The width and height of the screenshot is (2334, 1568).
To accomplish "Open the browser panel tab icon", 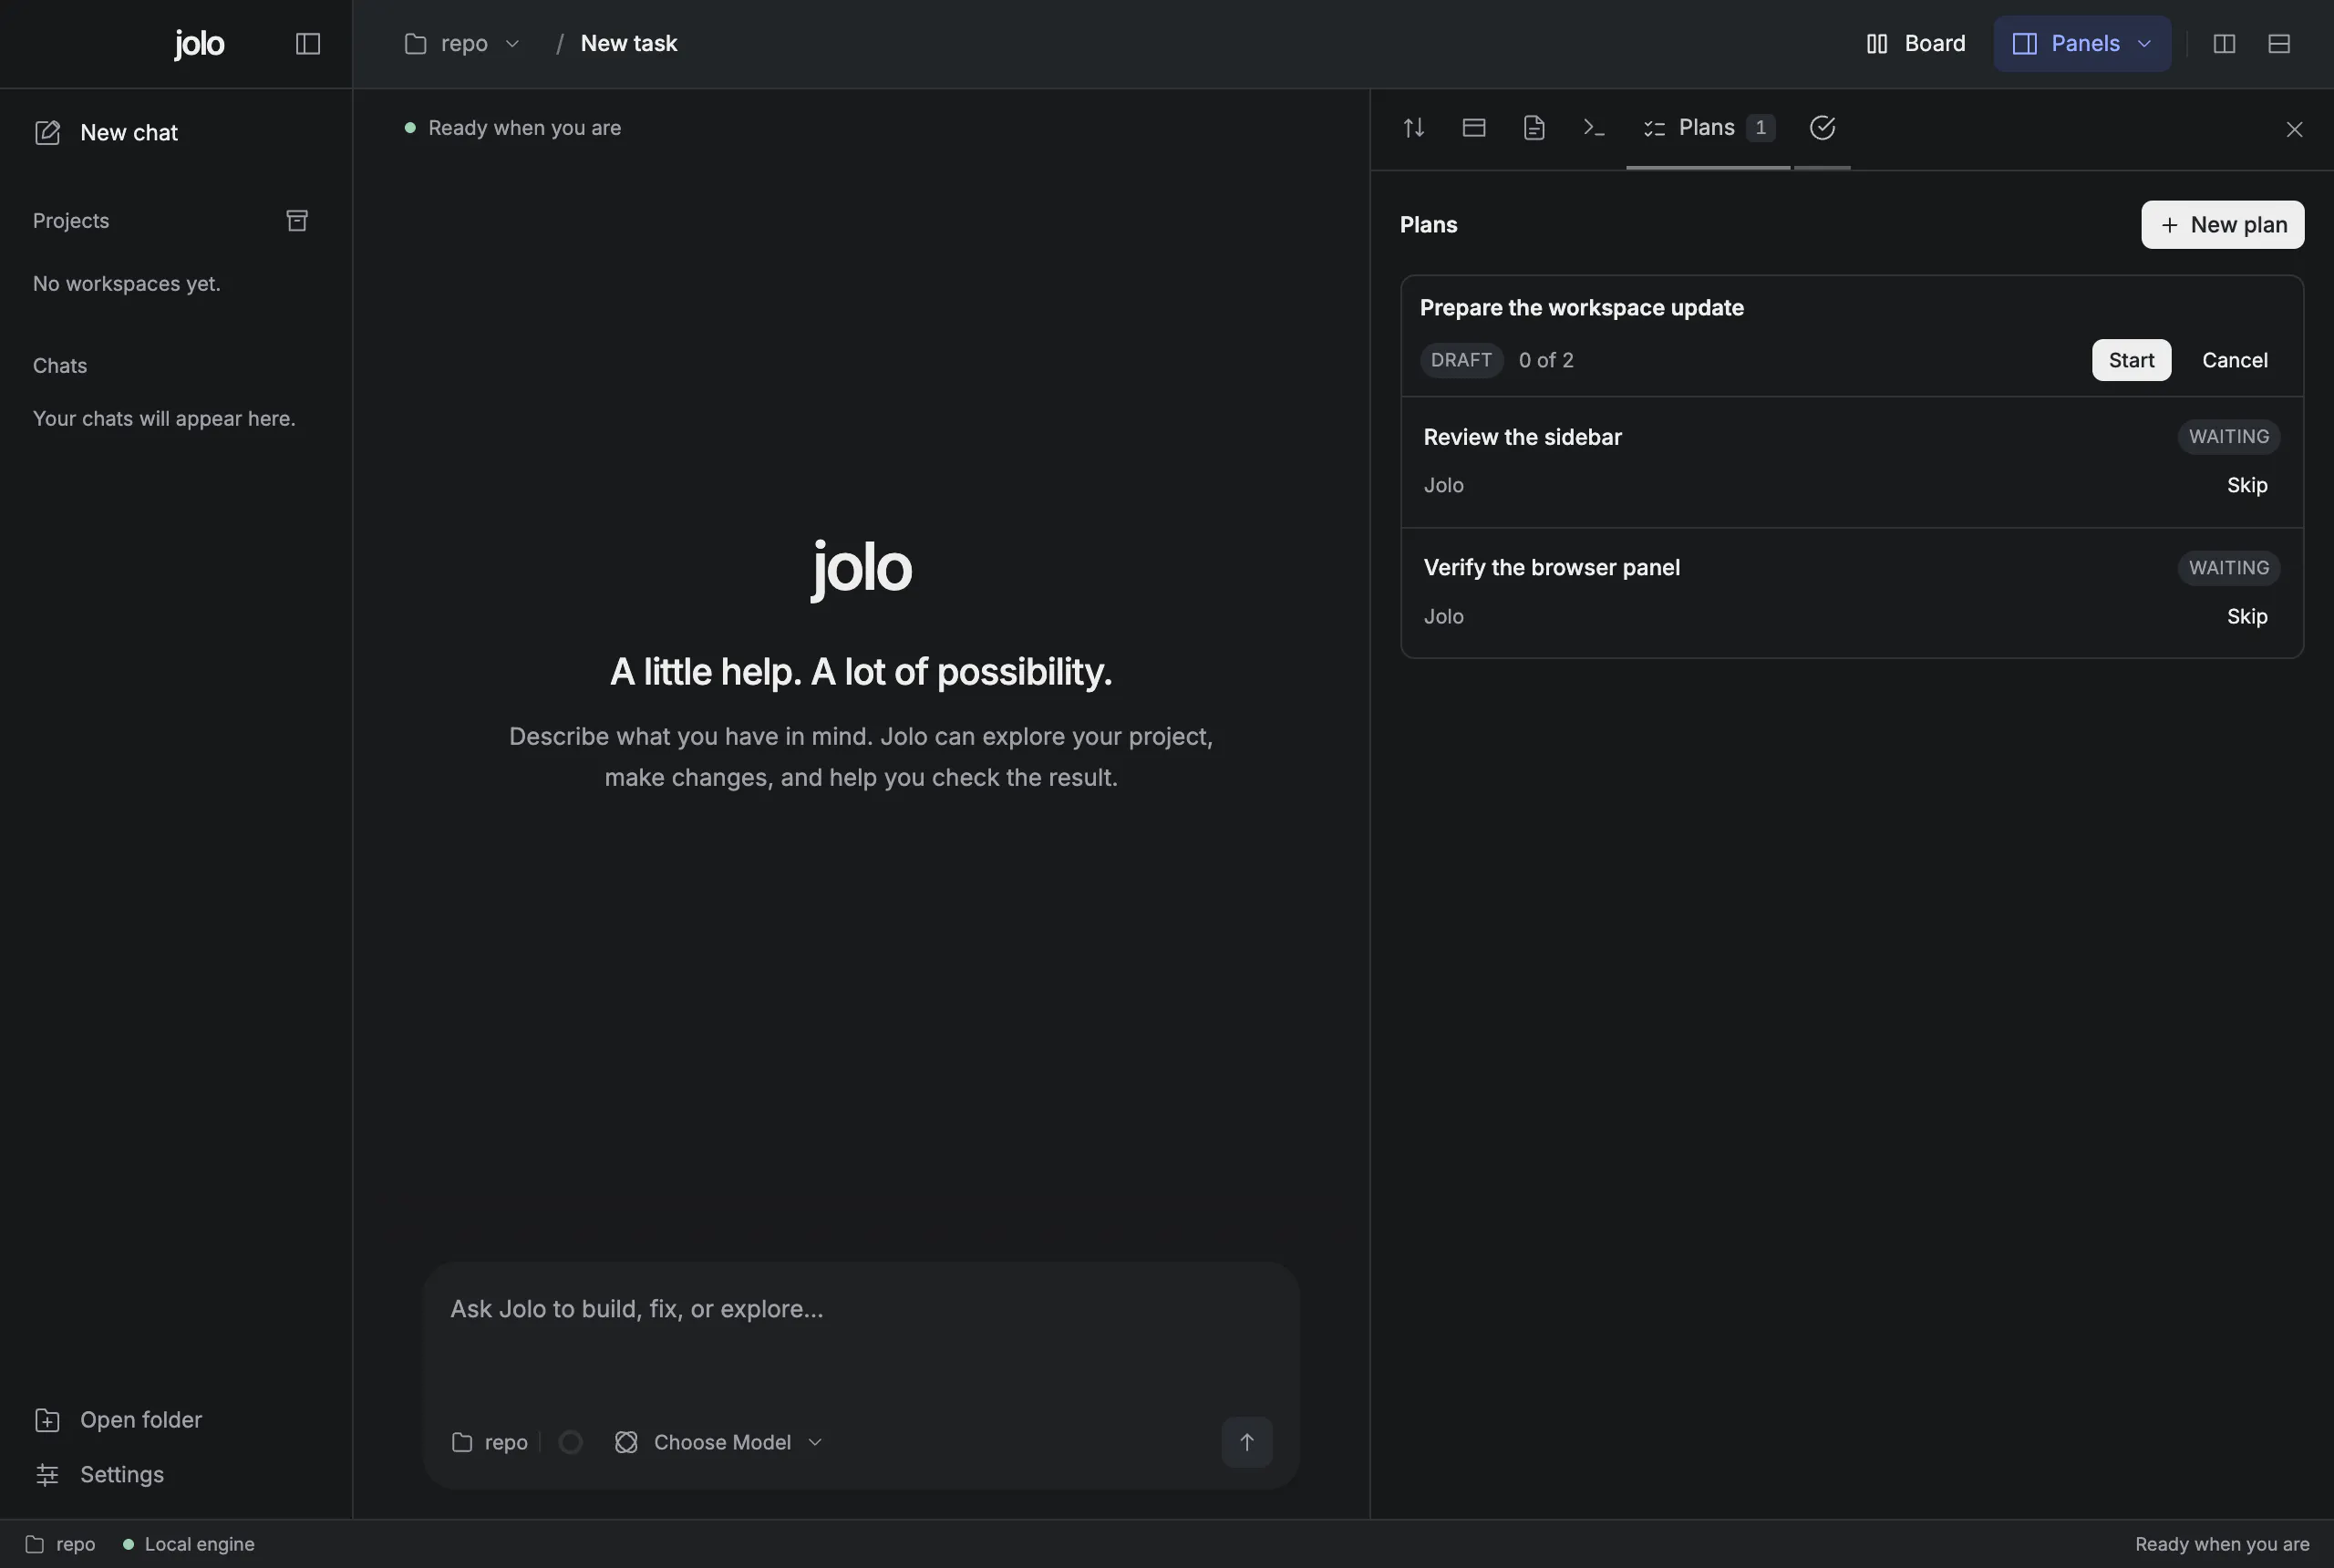I will coord(1473,128).
